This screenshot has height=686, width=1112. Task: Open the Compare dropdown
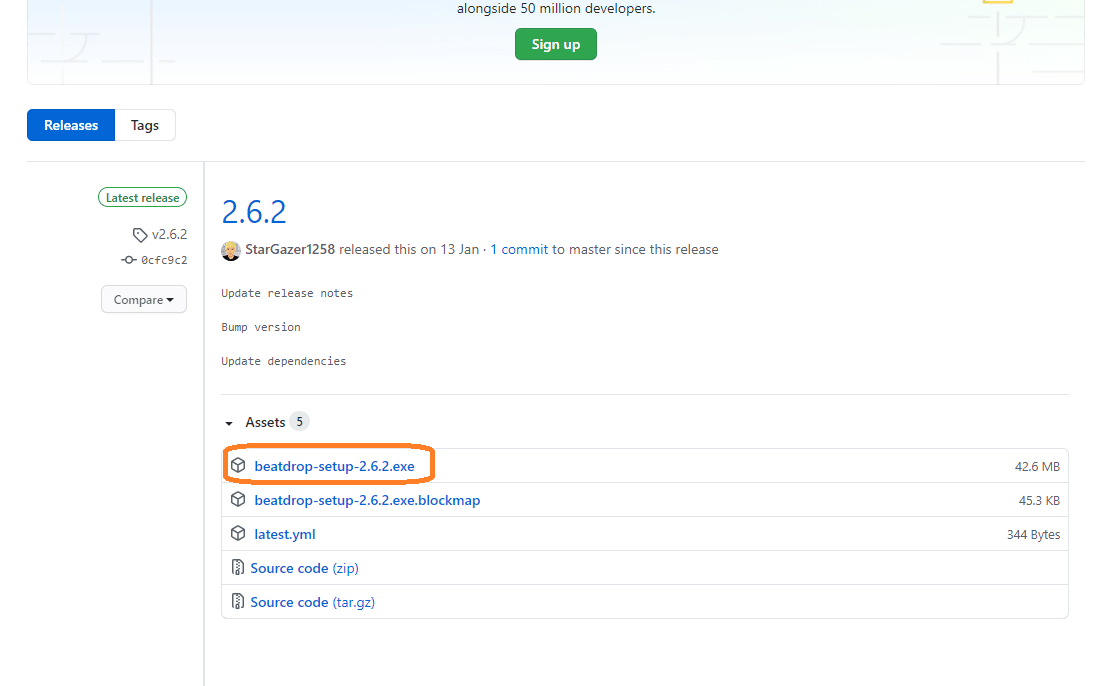(x=144, y=299)
